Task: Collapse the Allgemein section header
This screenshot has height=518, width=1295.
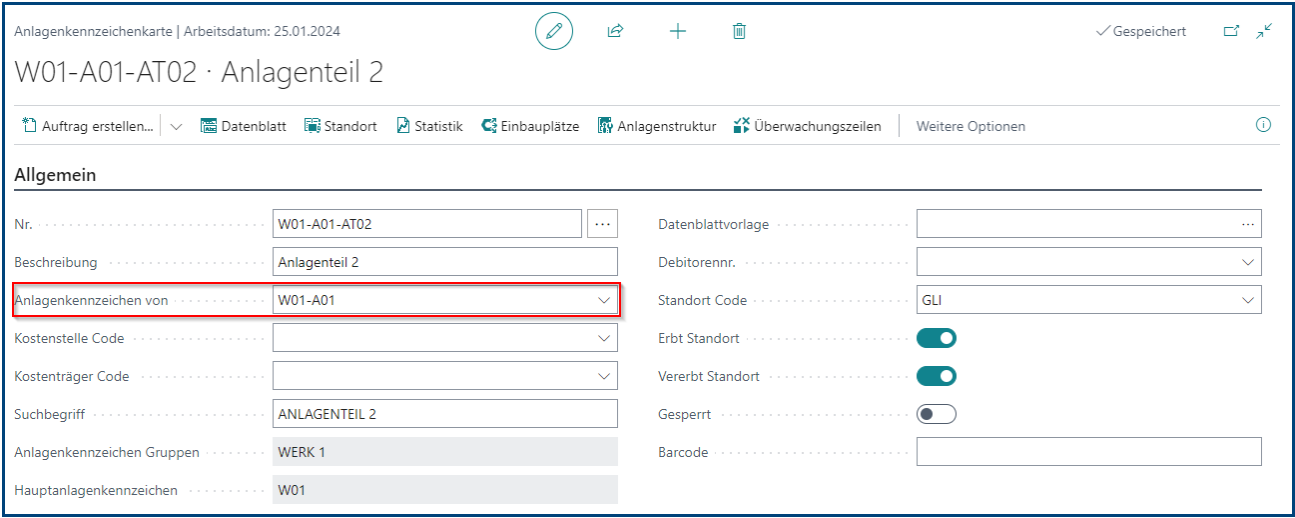Action: (55, 175)
